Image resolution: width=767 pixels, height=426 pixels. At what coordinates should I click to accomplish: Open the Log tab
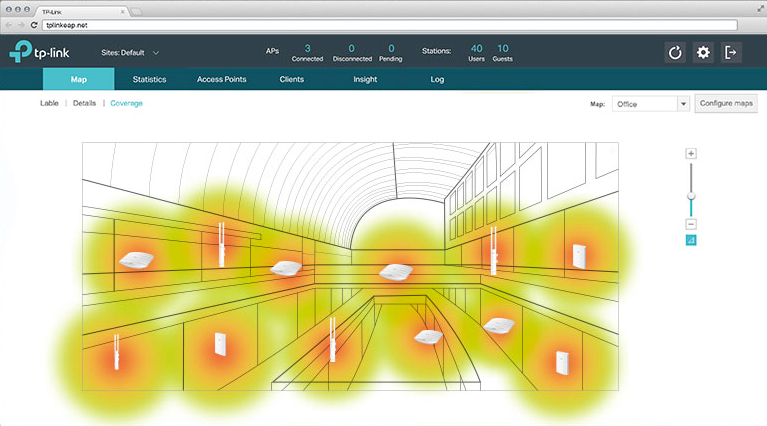437,79
